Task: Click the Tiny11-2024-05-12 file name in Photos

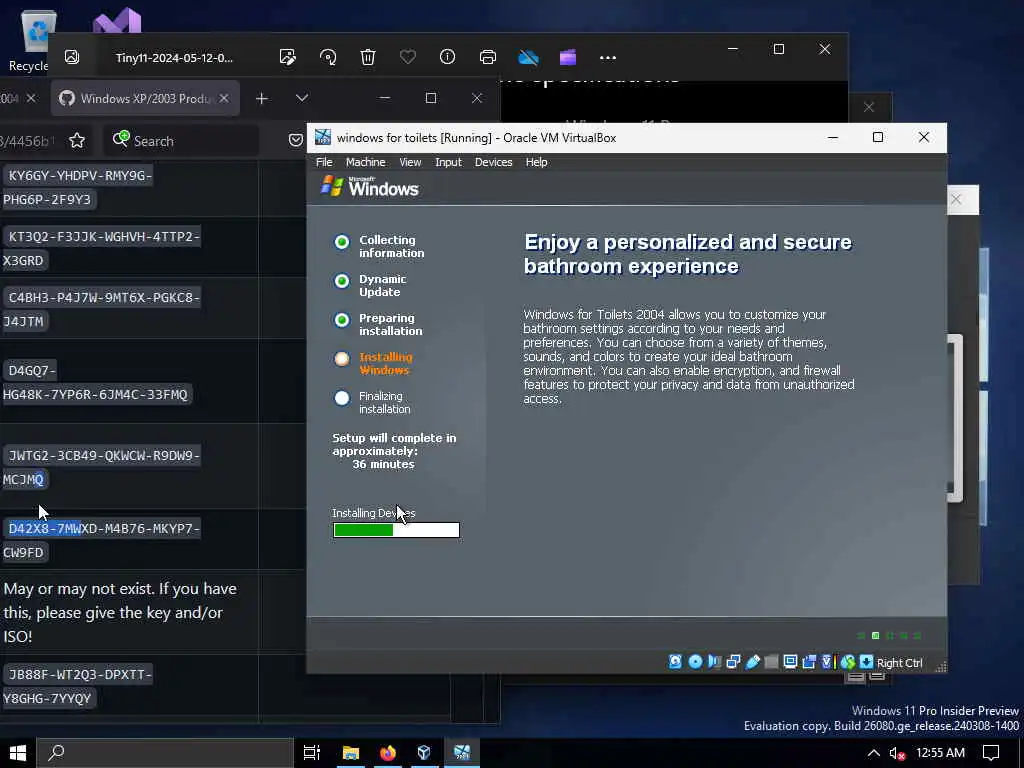Action: (174, 57)
